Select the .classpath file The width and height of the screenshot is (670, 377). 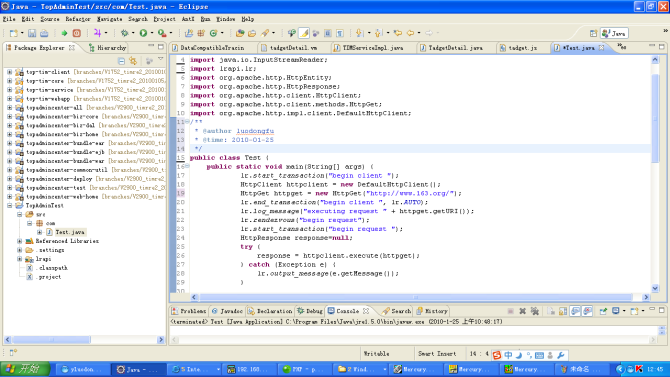click(x=53, y=268)
